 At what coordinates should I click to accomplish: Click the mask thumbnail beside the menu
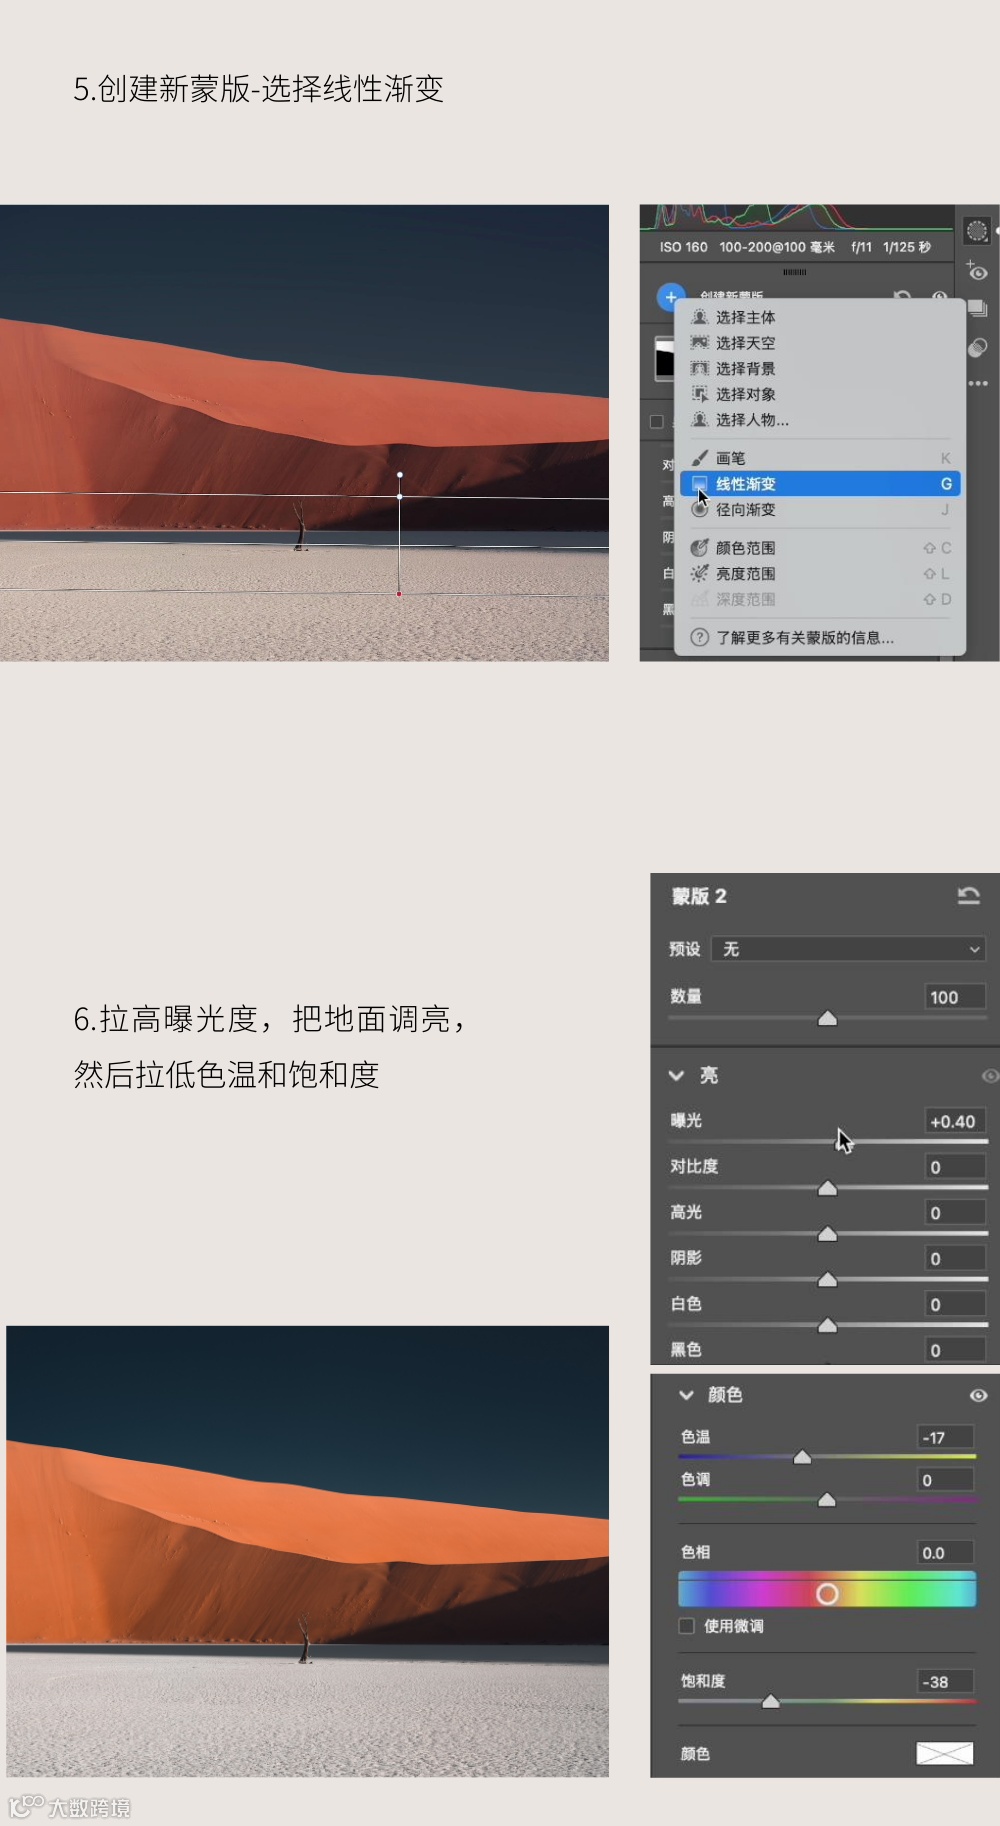664,358
